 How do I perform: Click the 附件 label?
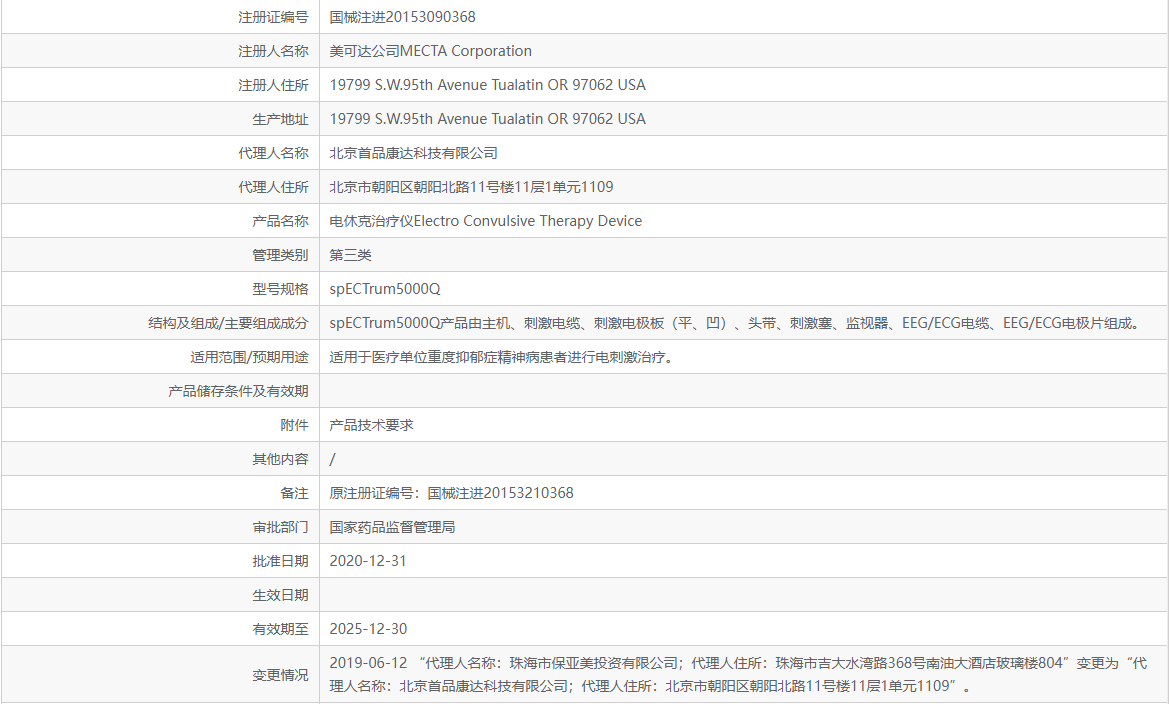coord(294,425)
